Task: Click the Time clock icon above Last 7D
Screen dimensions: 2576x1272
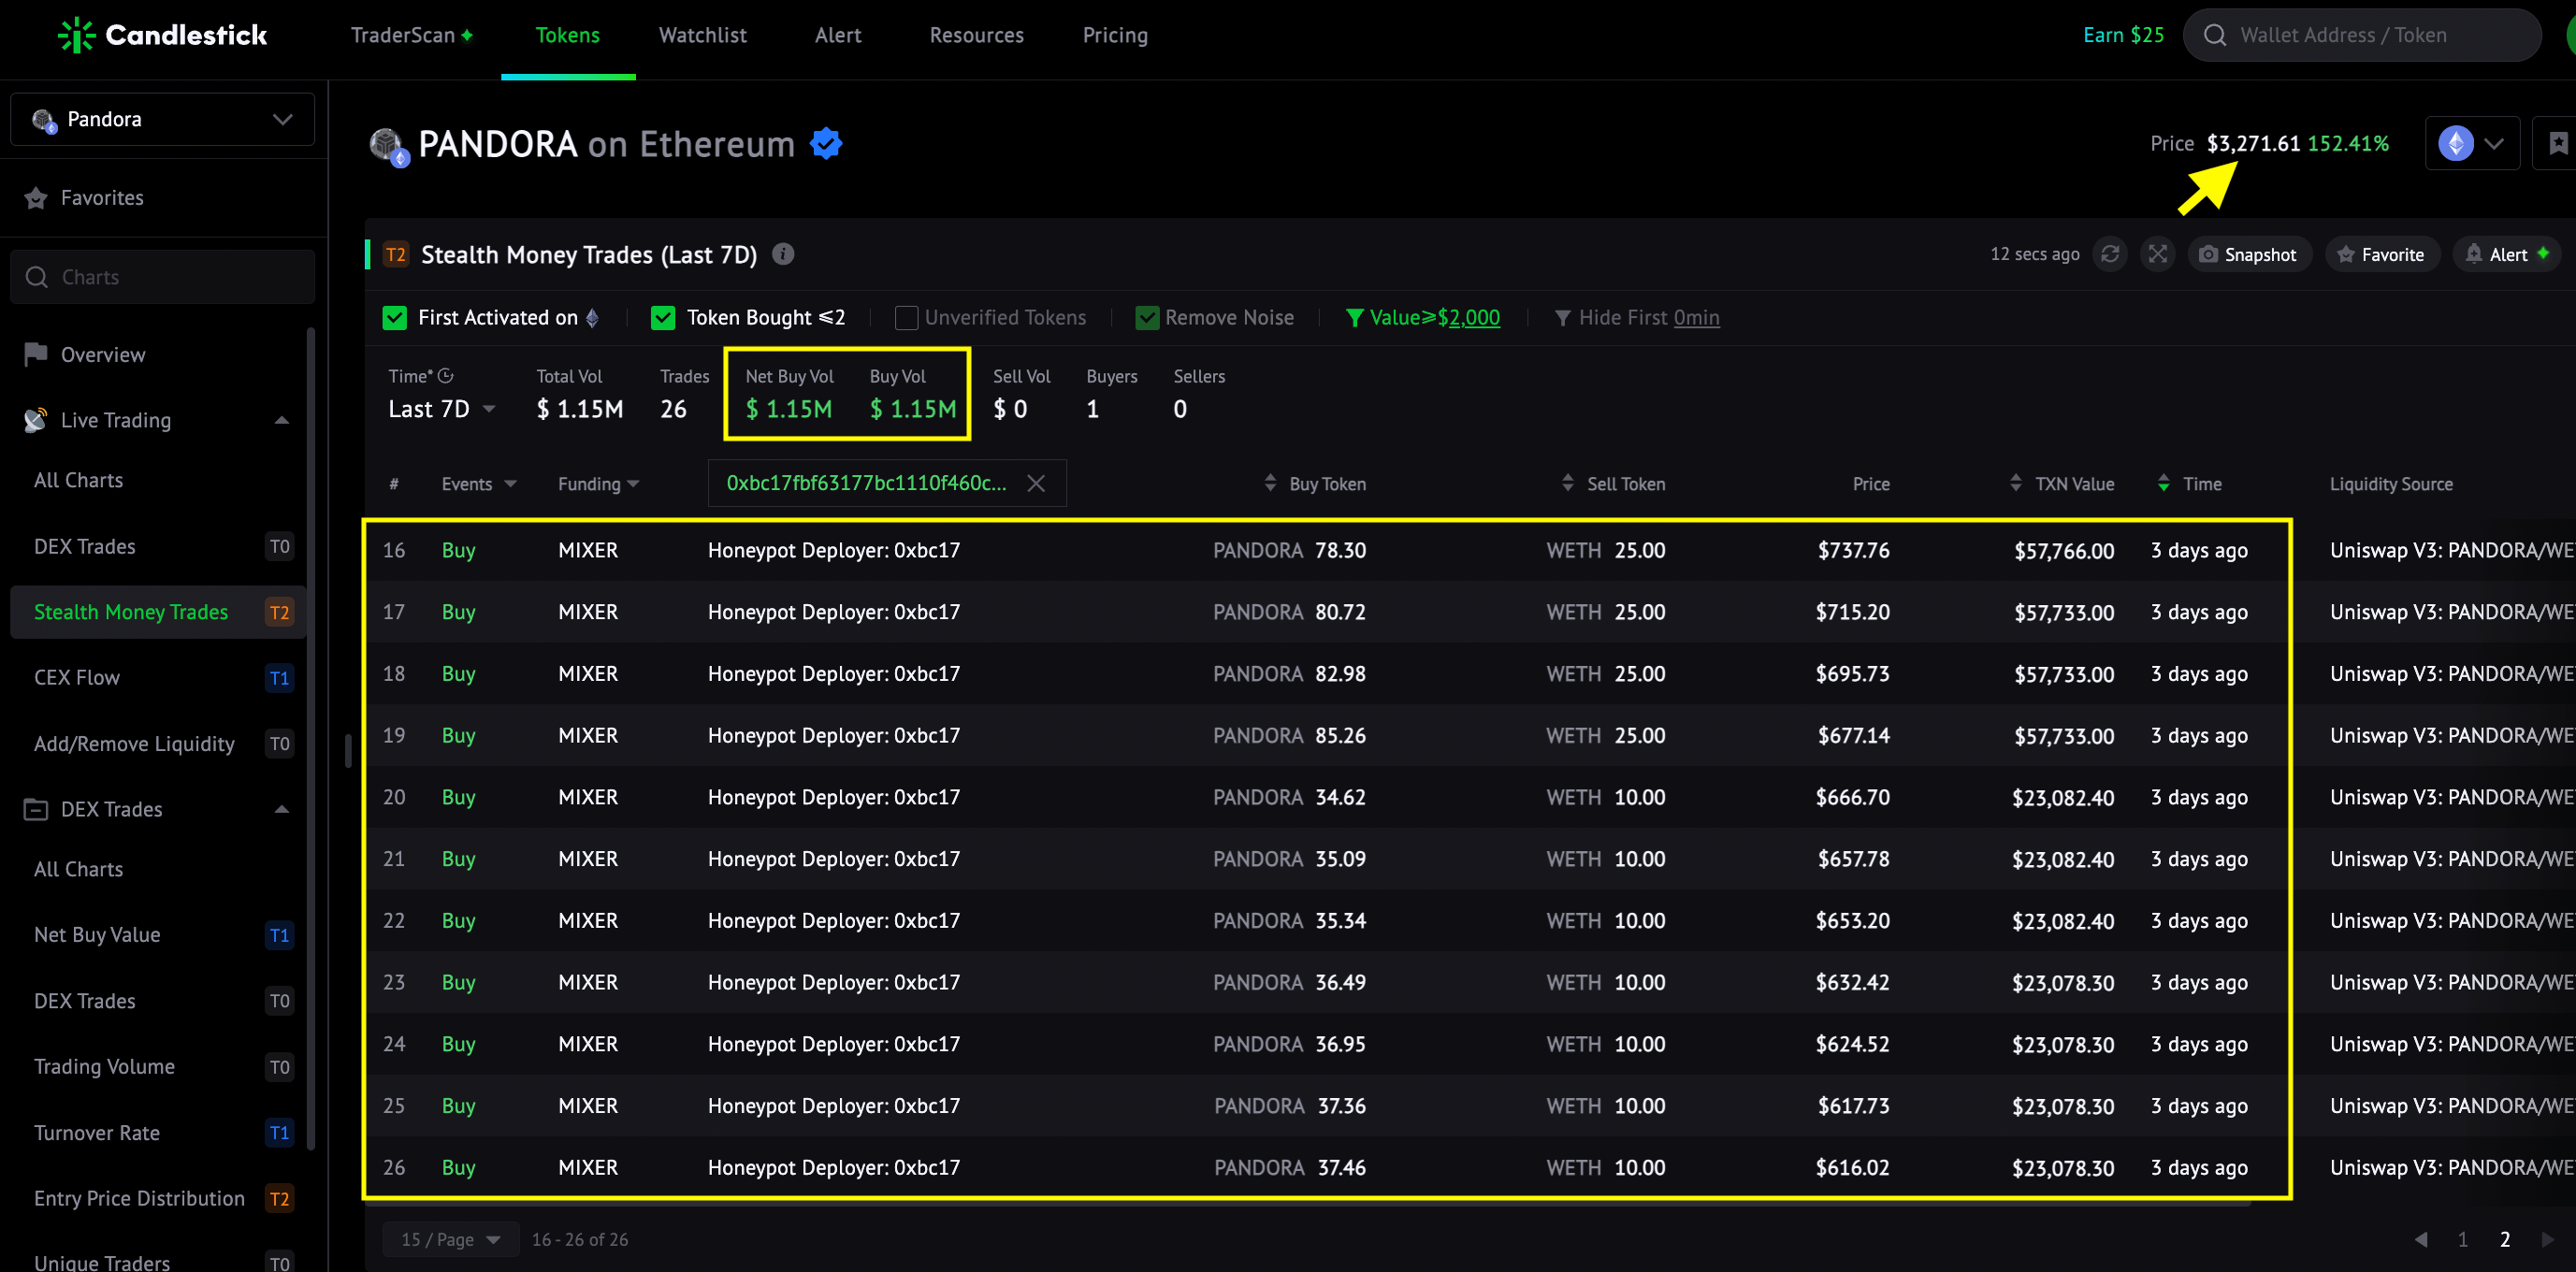Action: [446, 375]
